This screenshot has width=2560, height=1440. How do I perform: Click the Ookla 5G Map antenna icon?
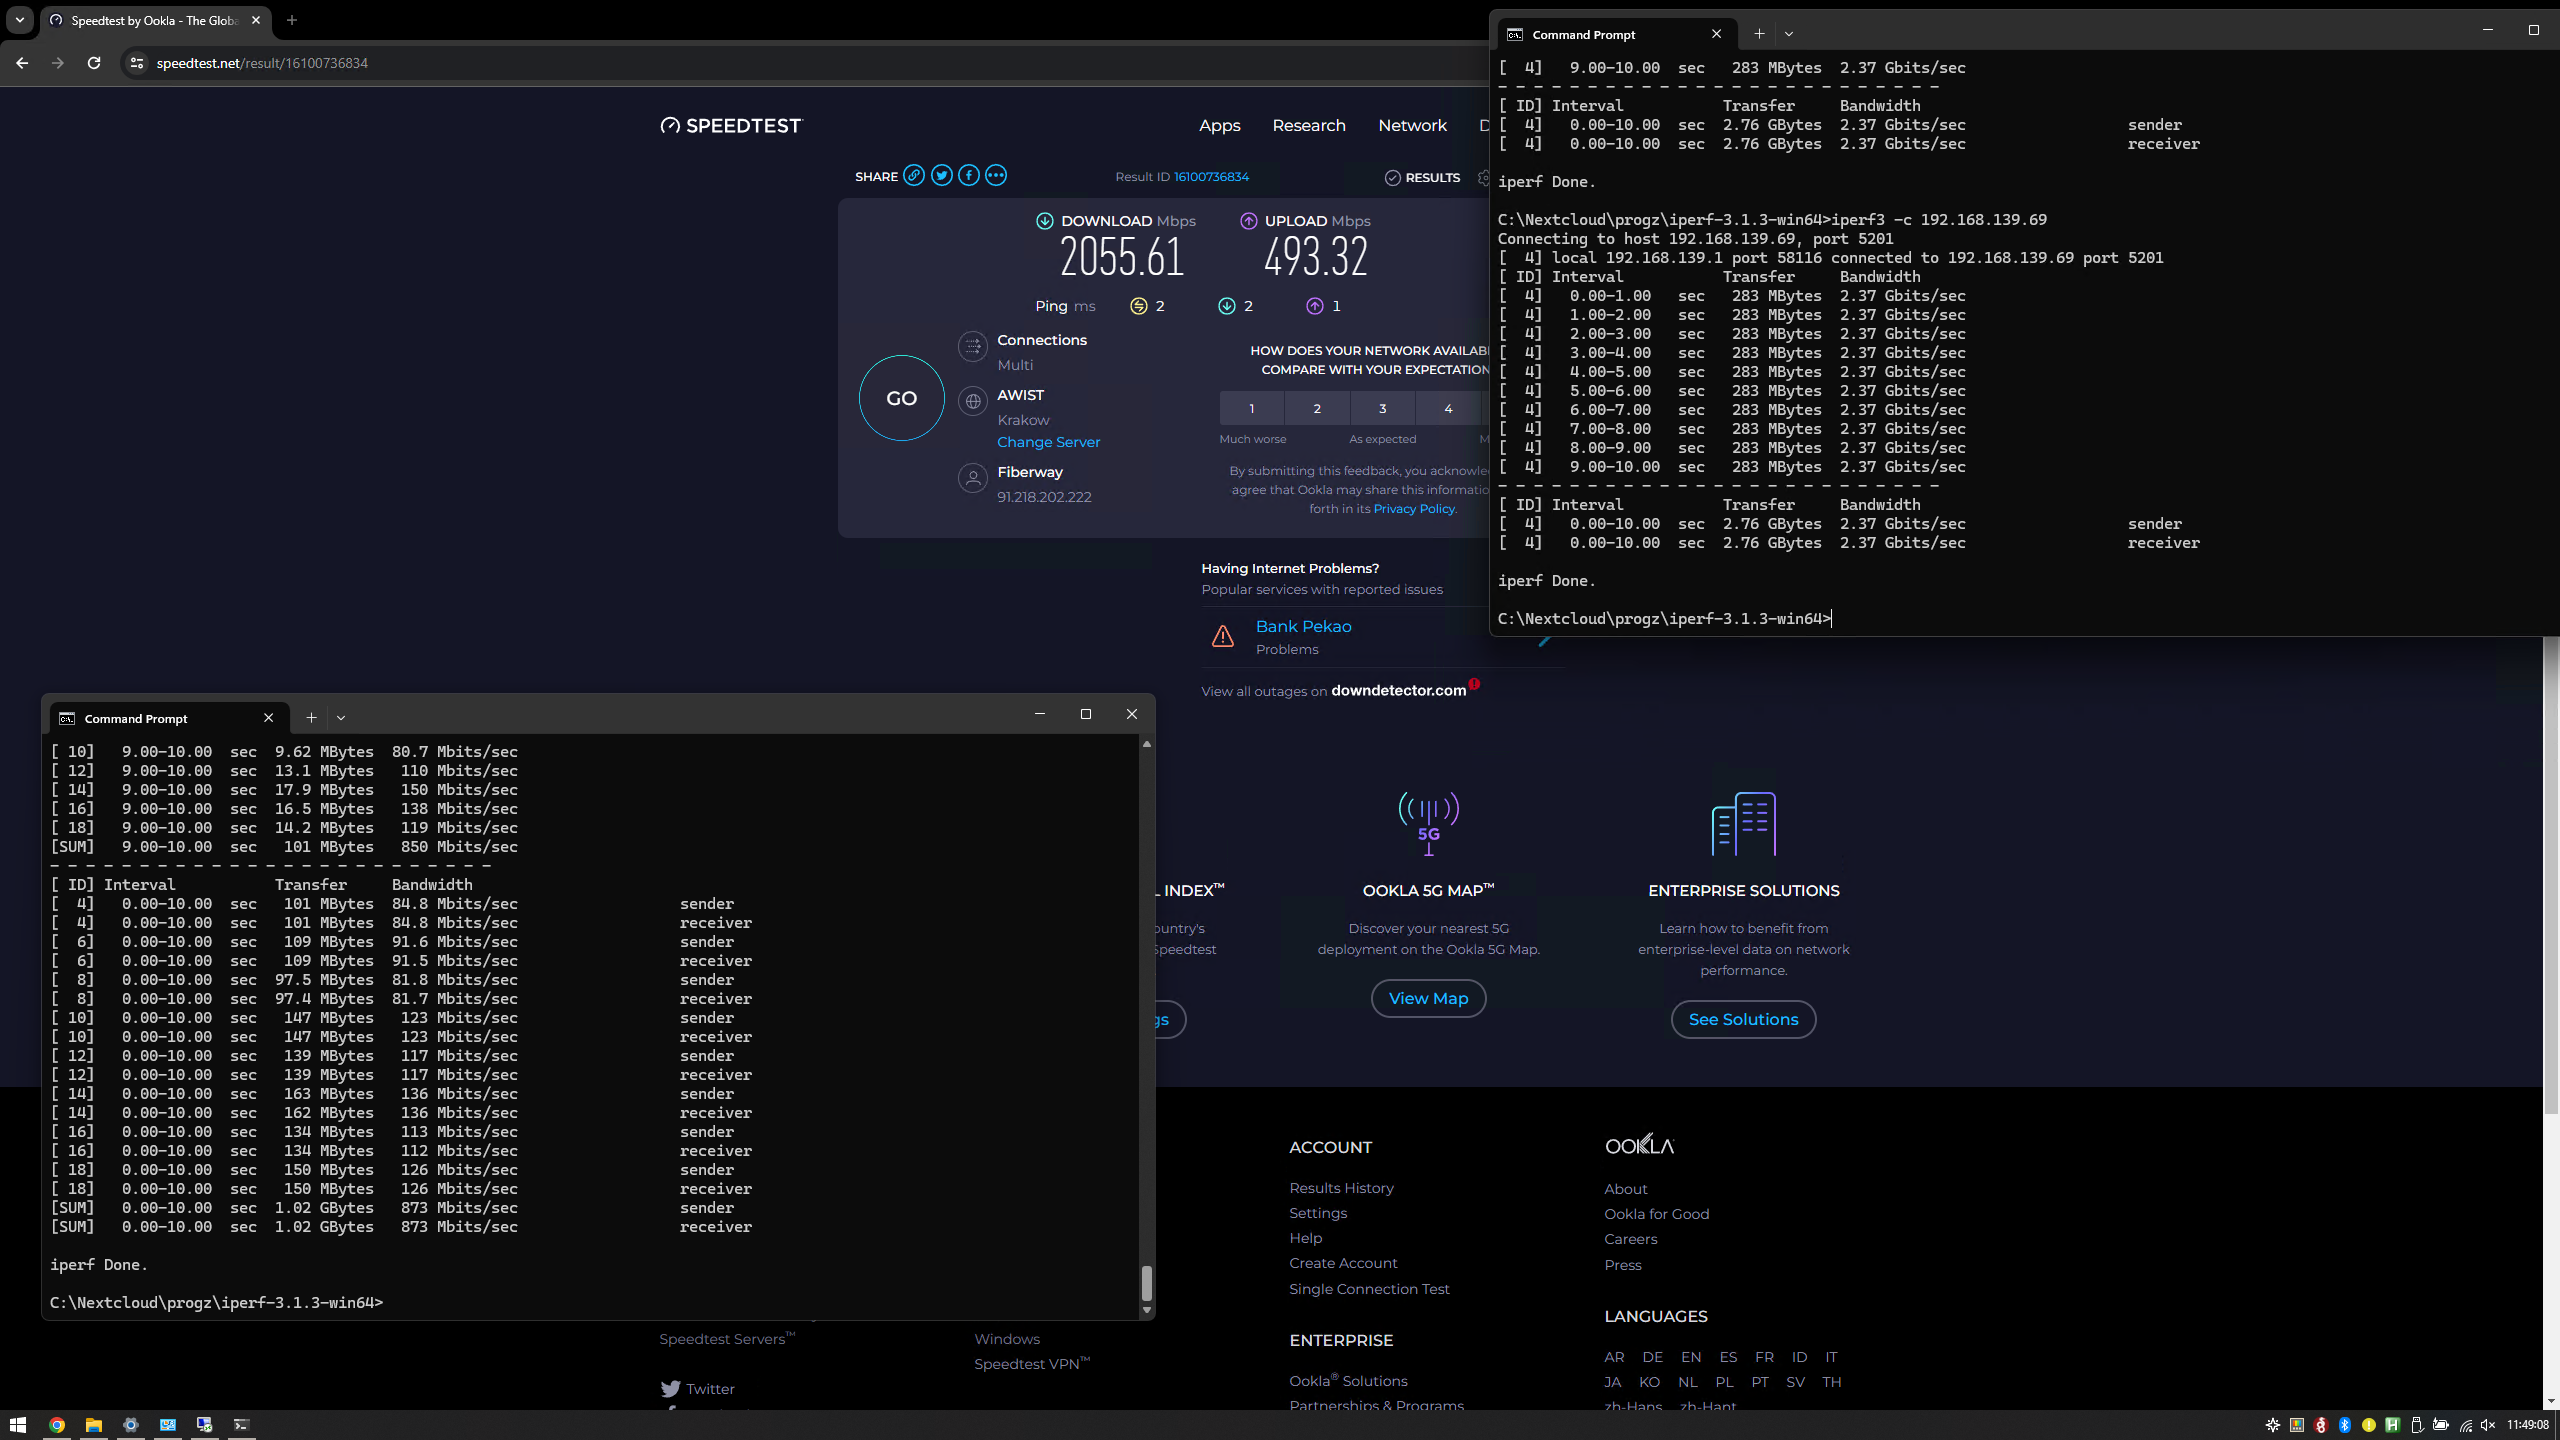click(1428, 823)
